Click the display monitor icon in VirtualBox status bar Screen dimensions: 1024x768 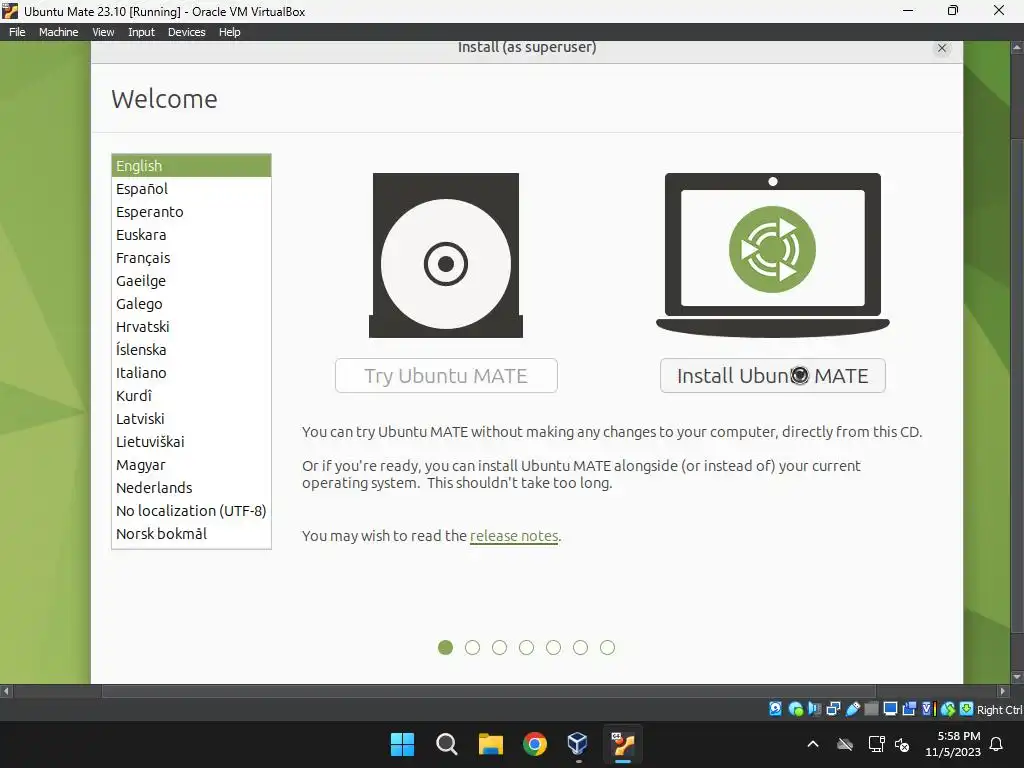pos(890,709)
